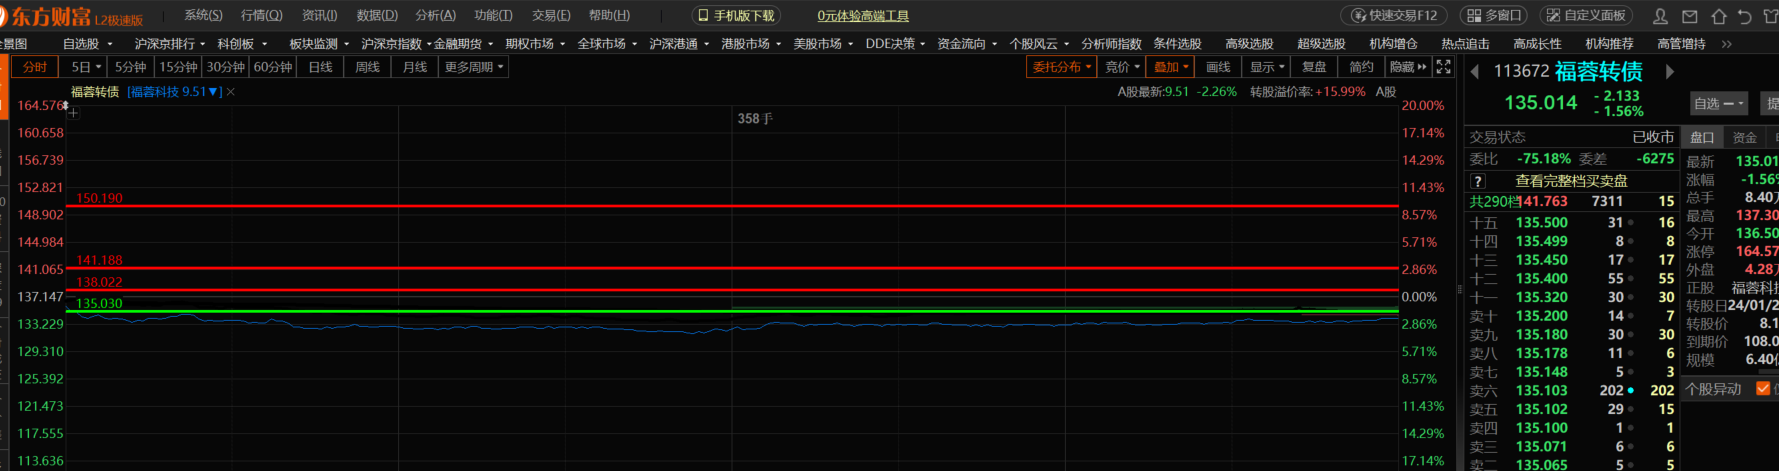
Task: Open 分析师指数 toolbar item
Action: (1112, 44)
